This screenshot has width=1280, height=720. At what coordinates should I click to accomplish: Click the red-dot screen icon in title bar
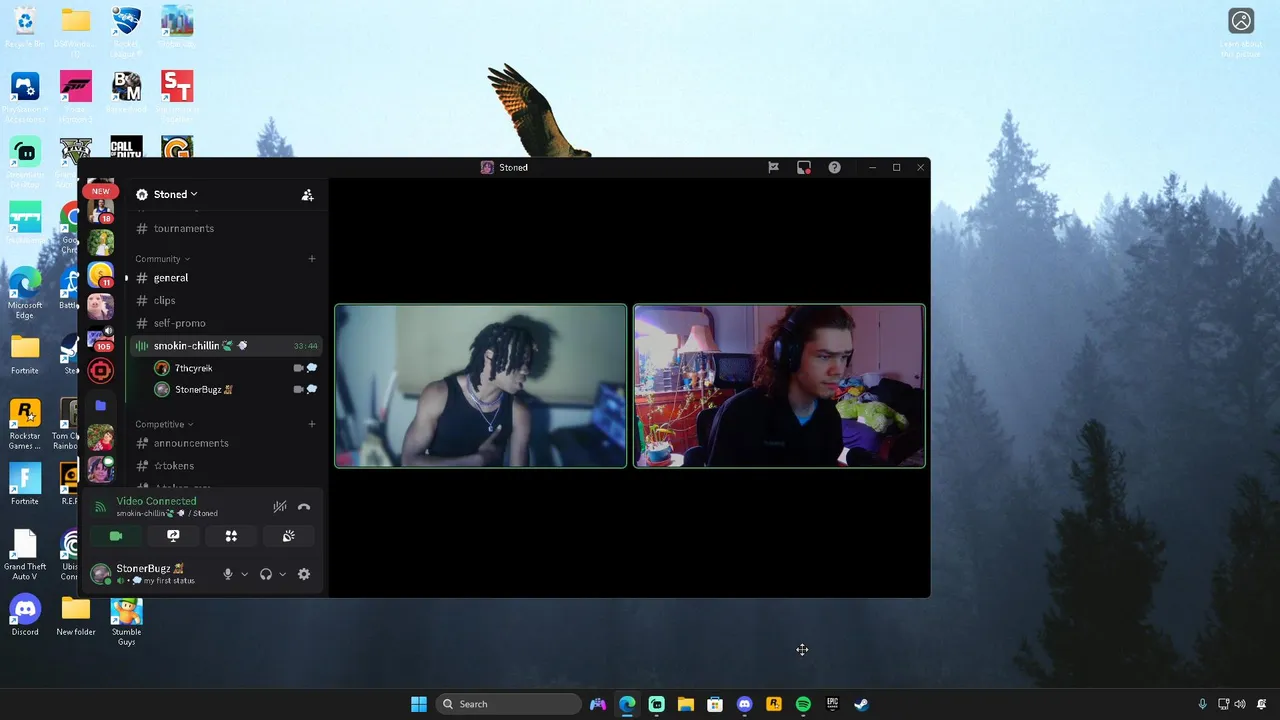(x=803, y=168)
